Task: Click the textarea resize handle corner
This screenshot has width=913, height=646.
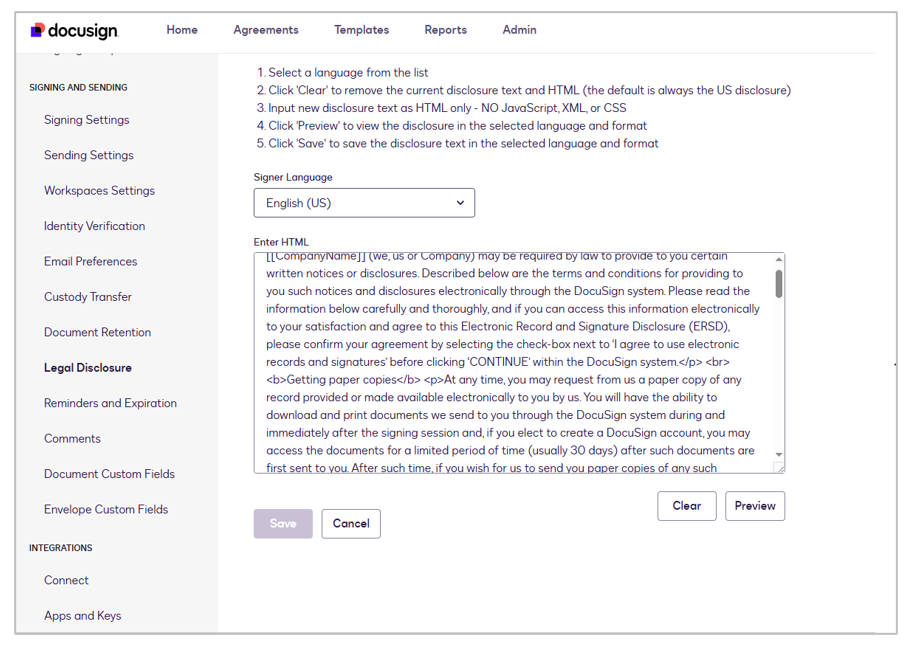Action: pos(779,467)
